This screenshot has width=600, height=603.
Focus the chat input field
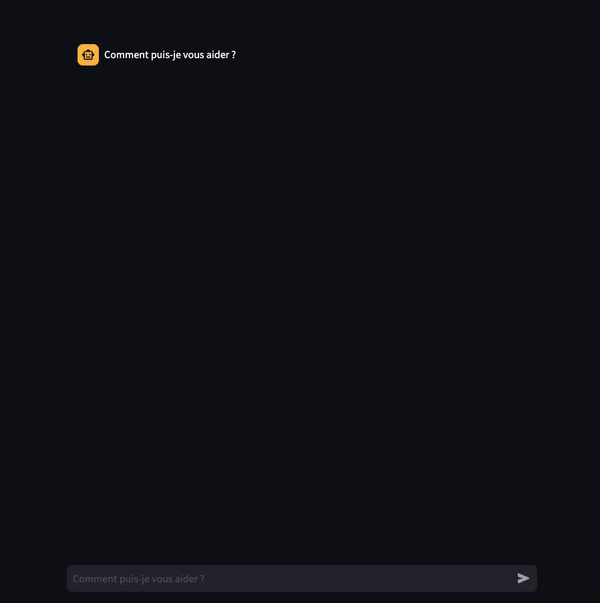[x=302, y=578]
